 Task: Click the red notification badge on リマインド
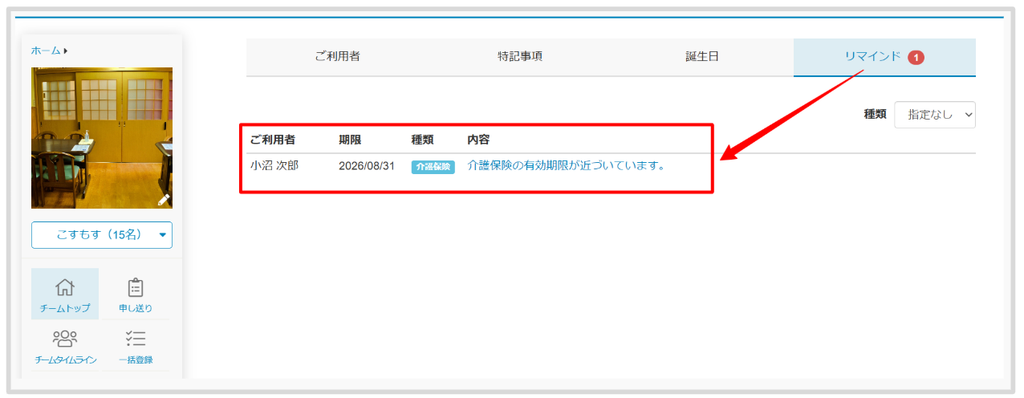coord(916,58)
